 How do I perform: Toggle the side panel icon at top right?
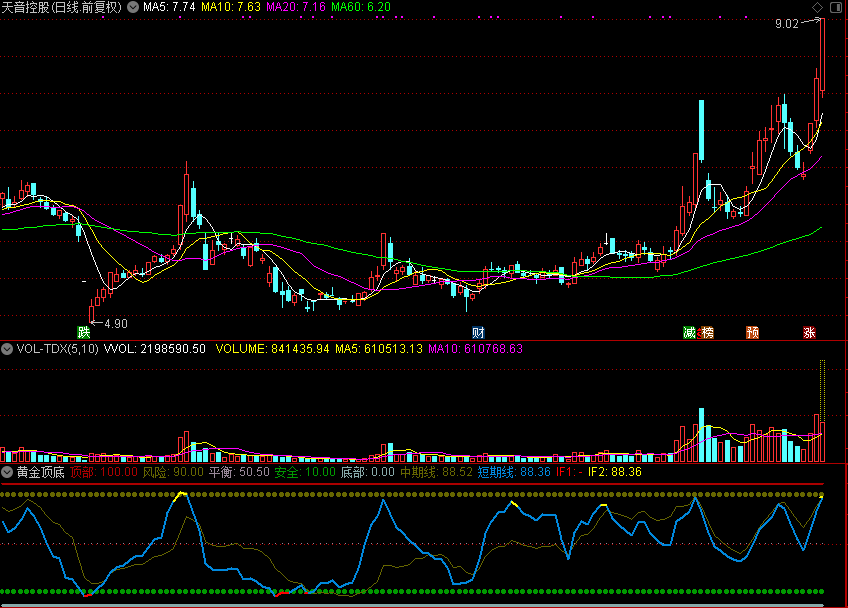(835, 7)
